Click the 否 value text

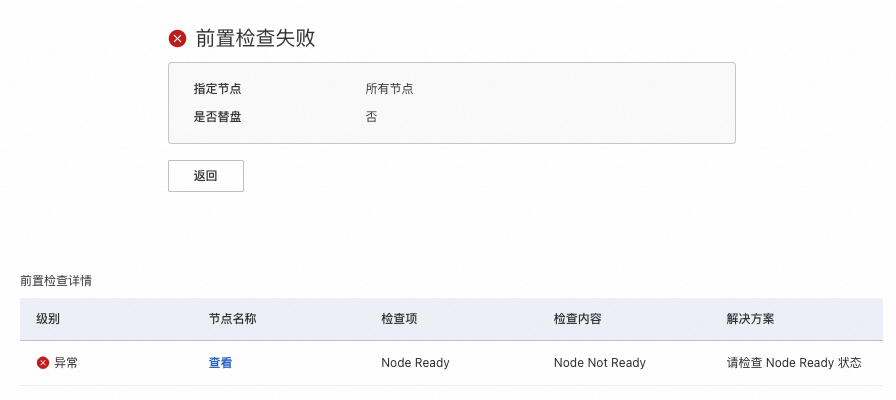coord(371,116)
